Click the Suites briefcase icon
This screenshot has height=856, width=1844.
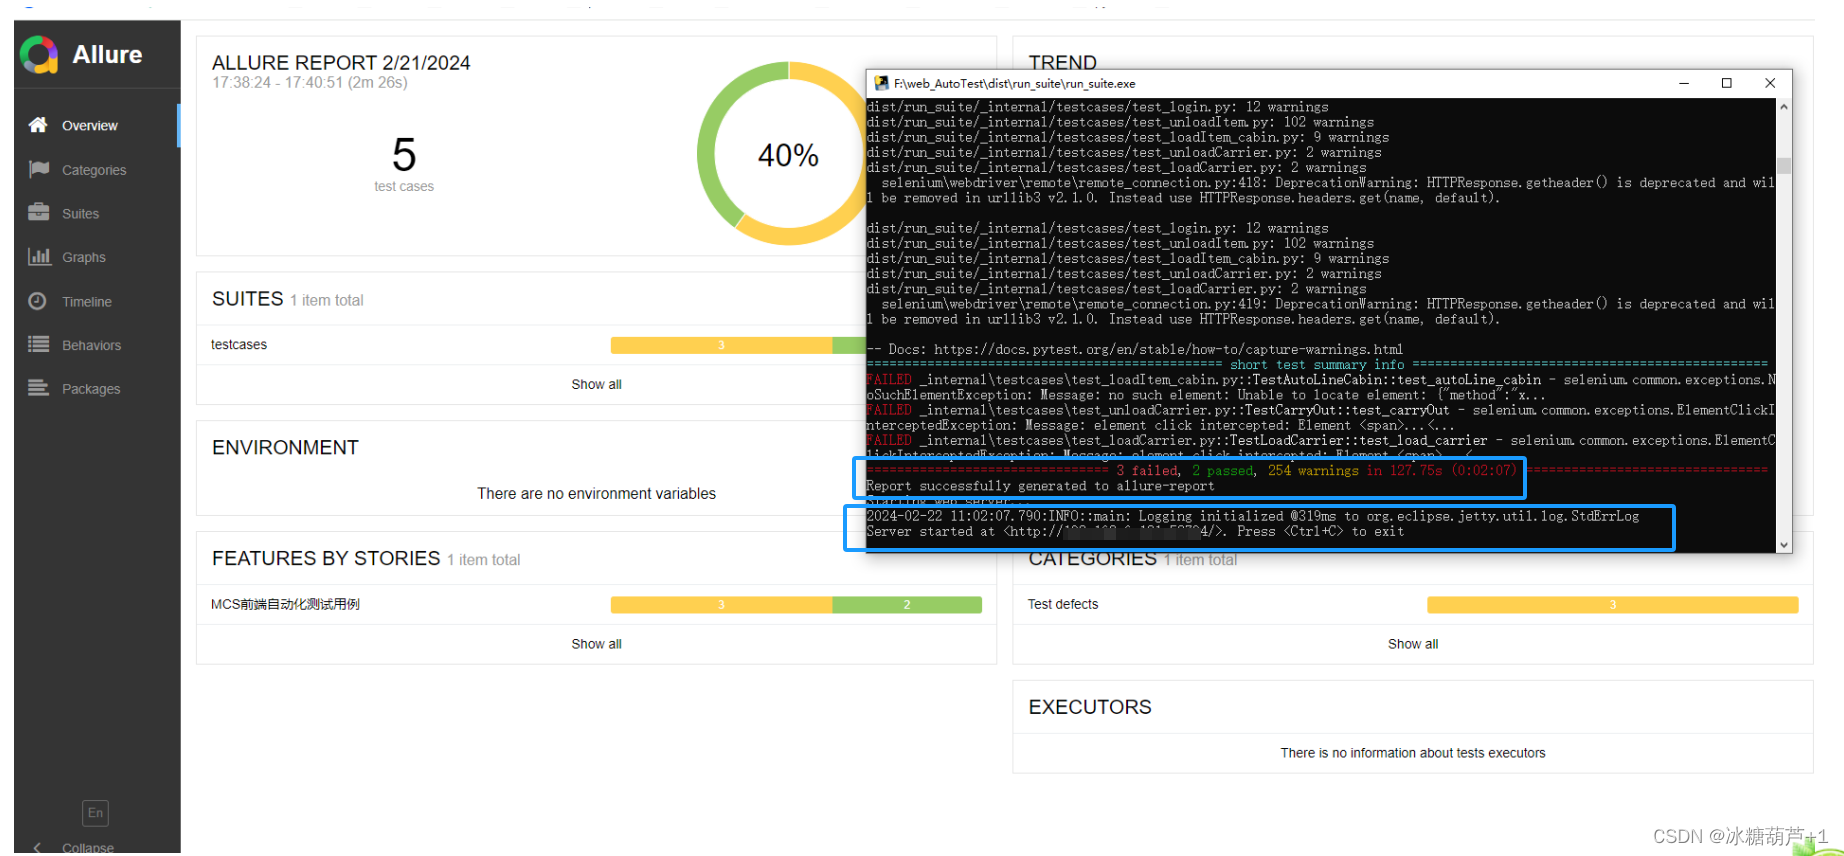(38, 212)
